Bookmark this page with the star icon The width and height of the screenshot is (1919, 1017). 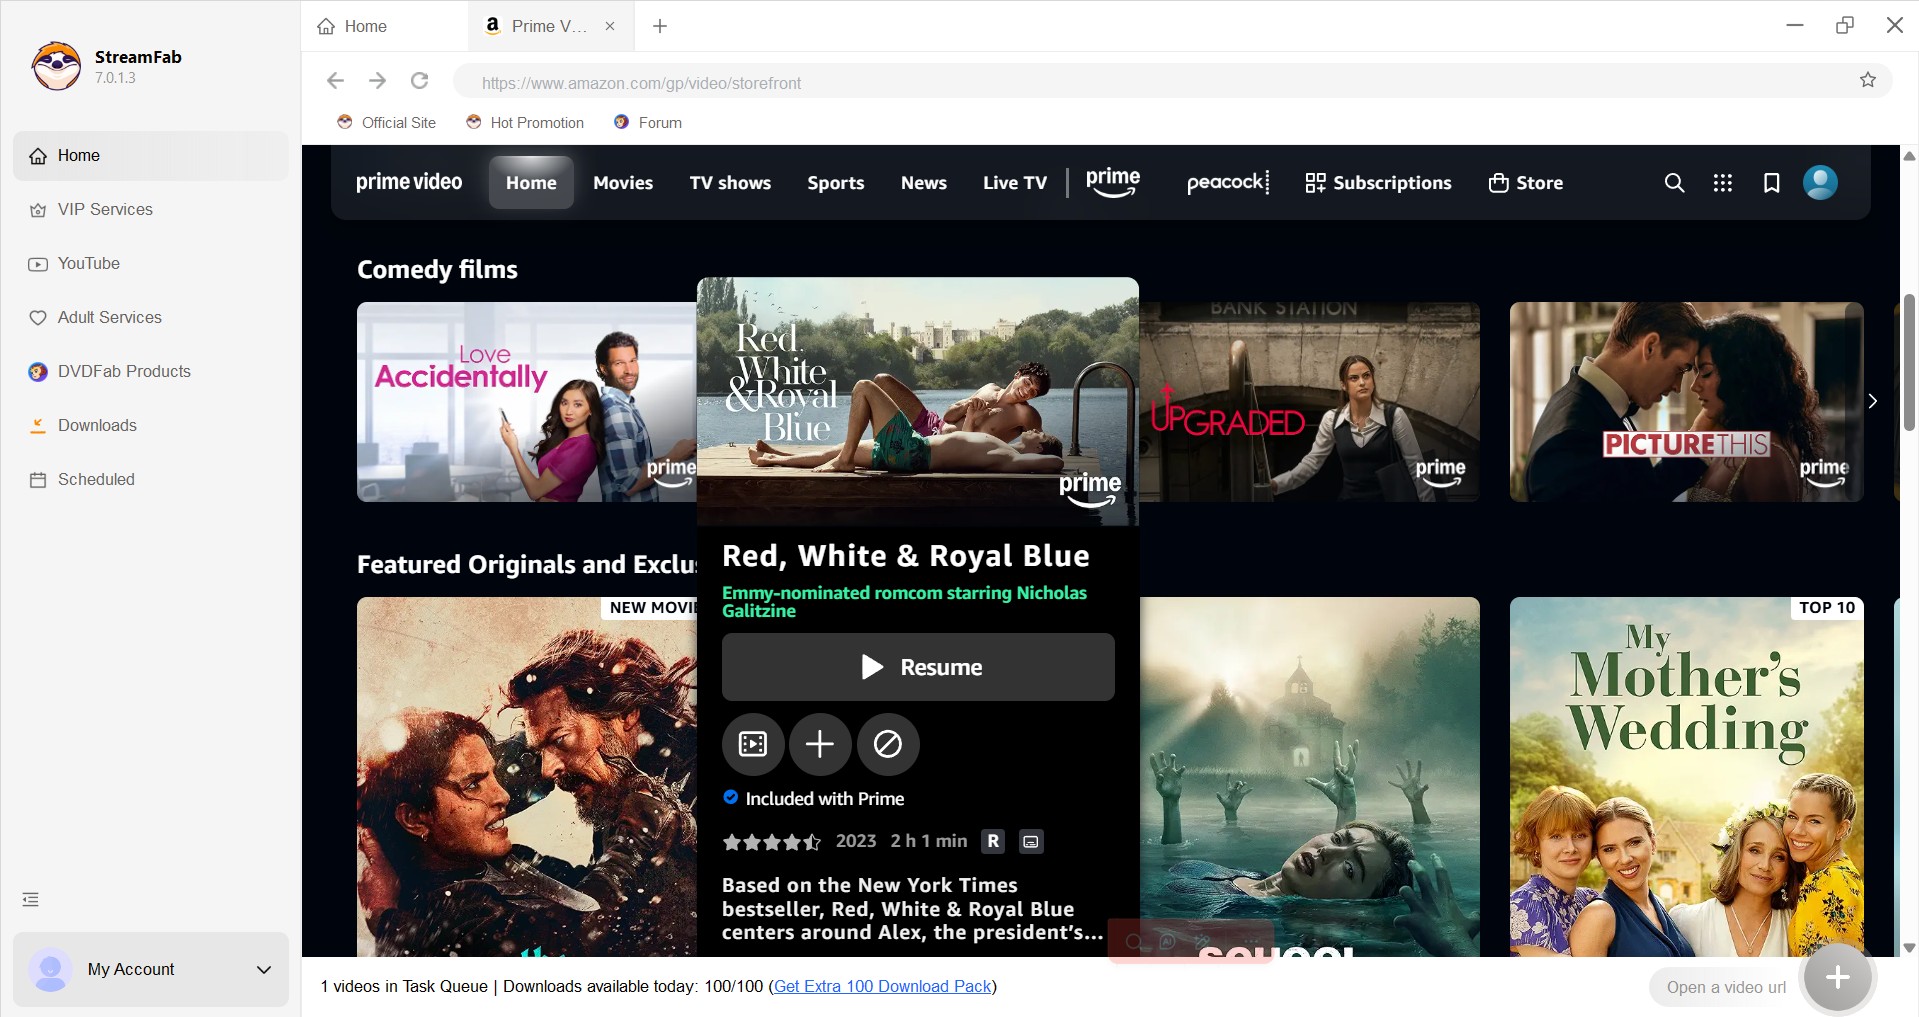1867,79
